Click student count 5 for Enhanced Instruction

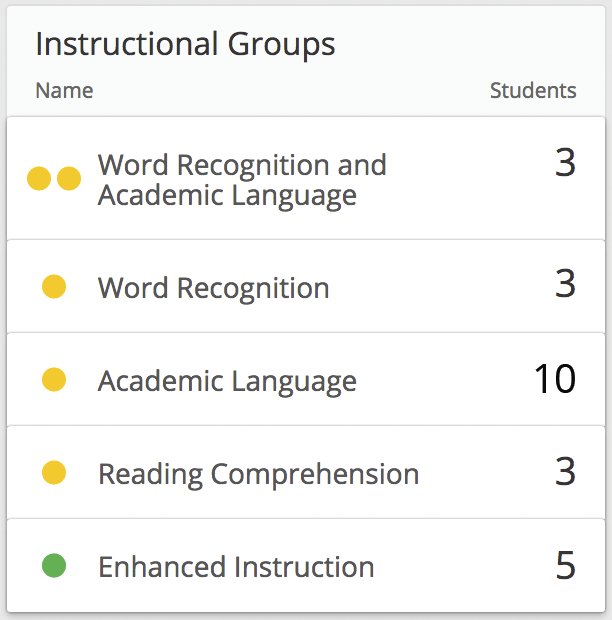[565, 566]
